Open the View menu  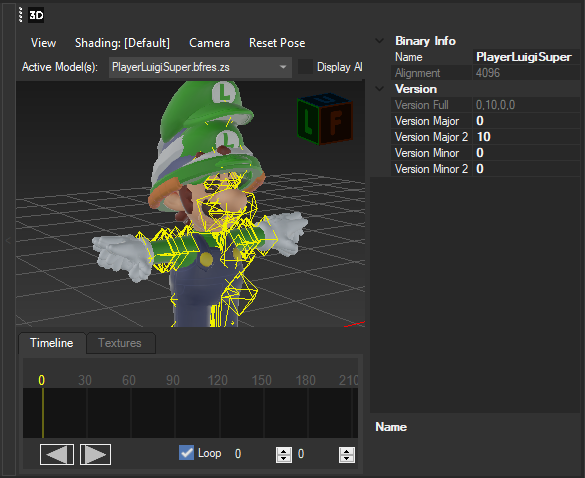pyautogui.click(x=43, y=43)
